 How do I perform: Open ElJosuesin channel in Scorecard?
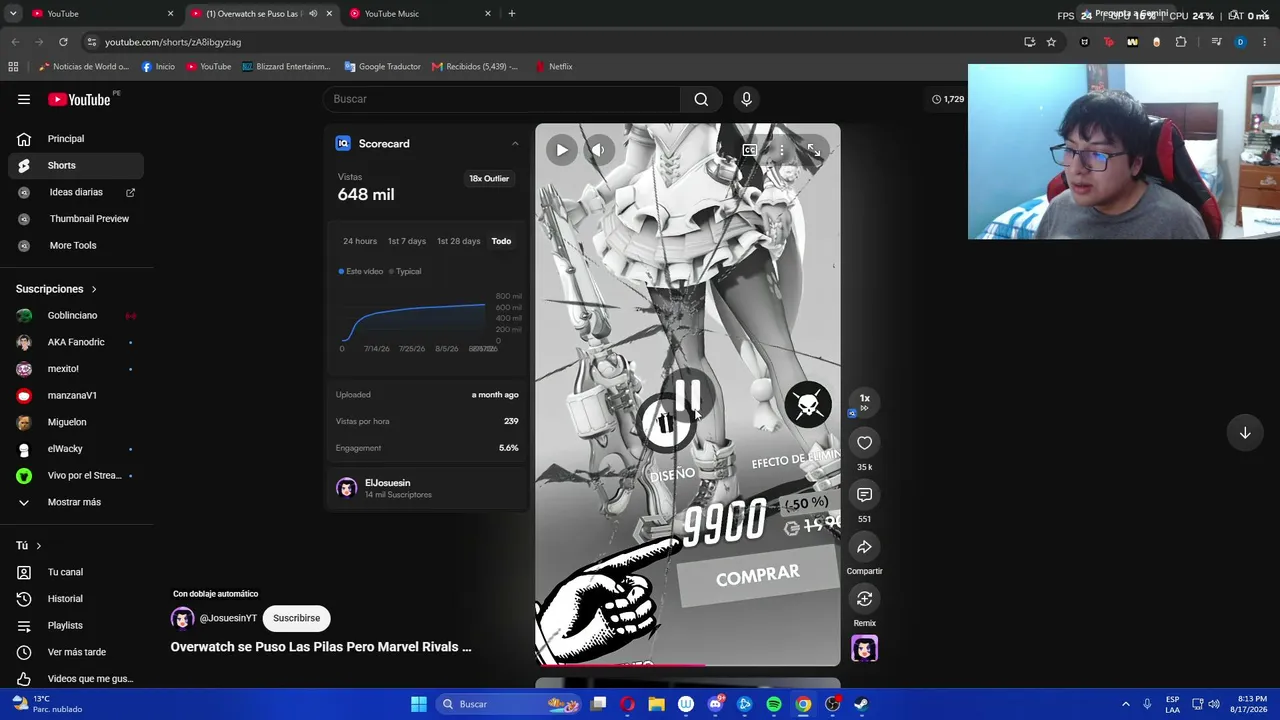(x=387, y=483)
